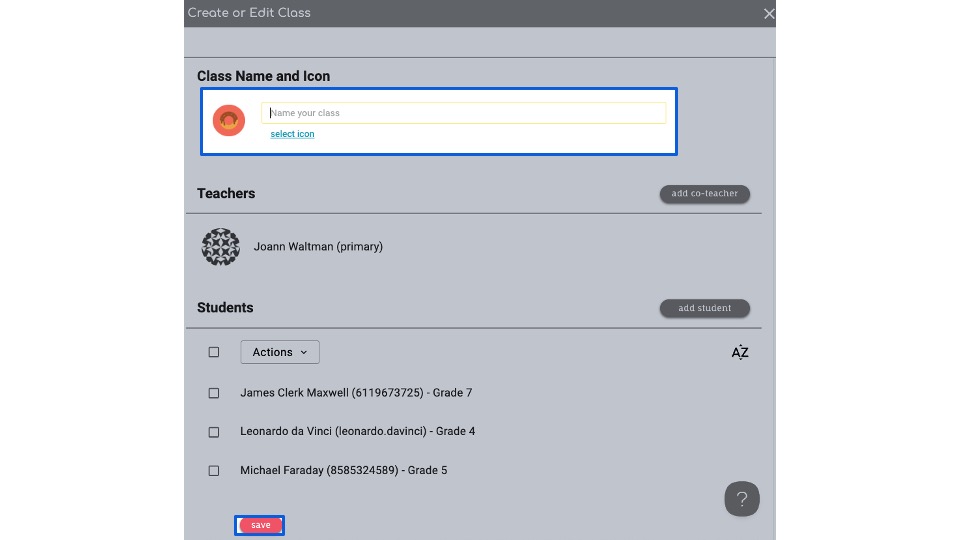Click the add co-teacher button

(705, 193)
